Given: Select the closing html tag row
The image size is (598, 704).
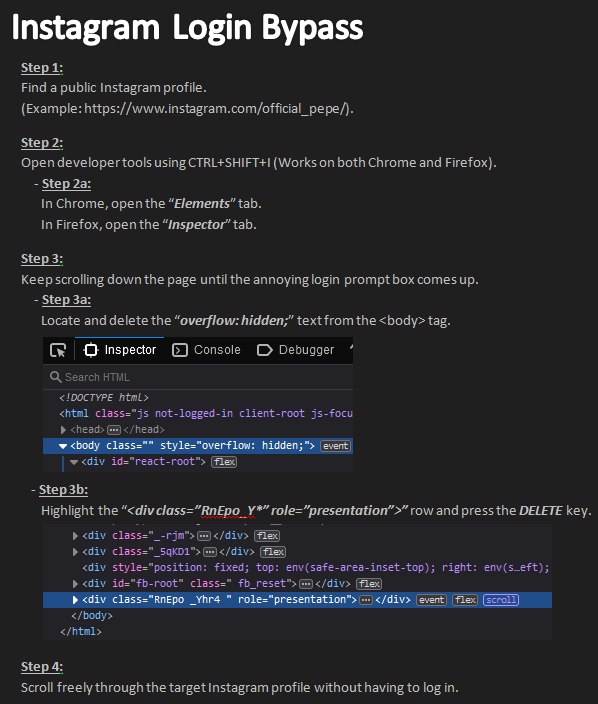Looking at the screenshot, I should point(81,632).
